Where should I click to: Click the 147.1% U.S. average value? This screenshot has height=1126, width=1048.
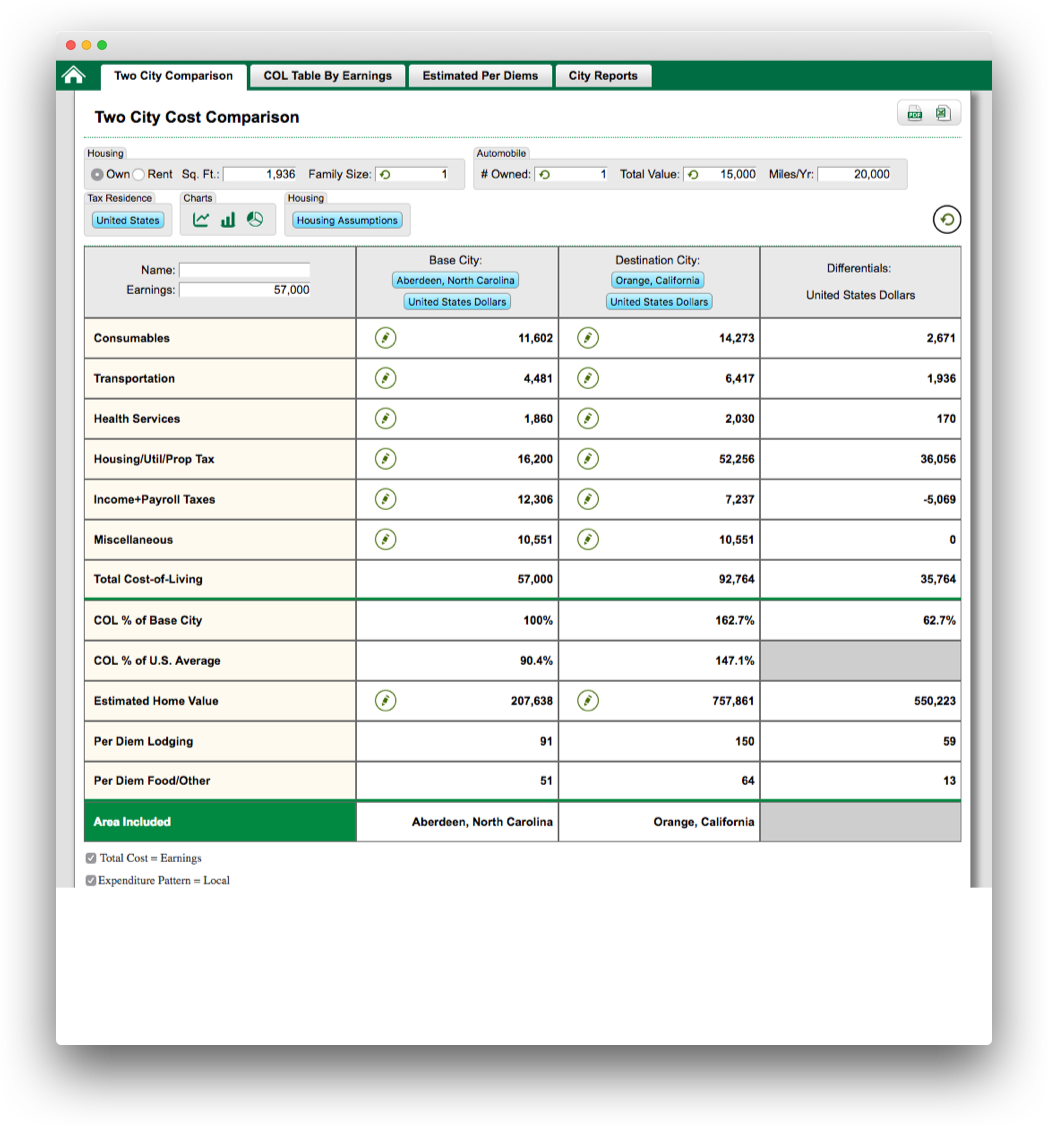pyautogui.click(x=735, y=661)
